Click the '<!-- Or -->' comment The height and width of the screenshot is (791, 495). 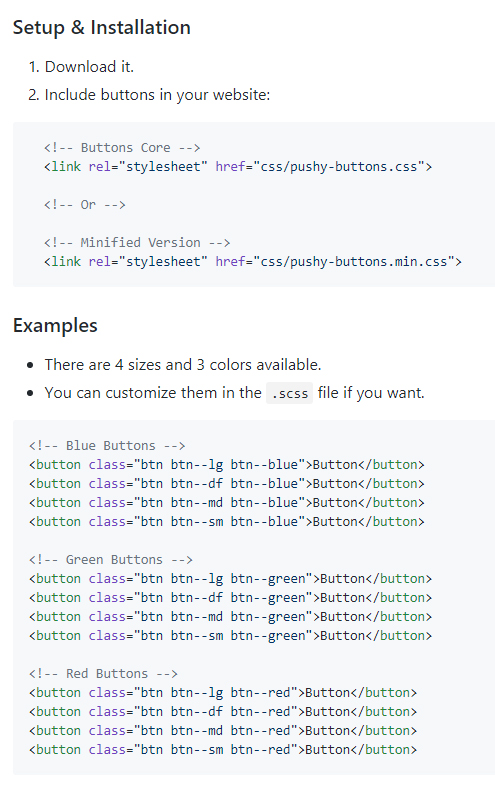point(85,205)
